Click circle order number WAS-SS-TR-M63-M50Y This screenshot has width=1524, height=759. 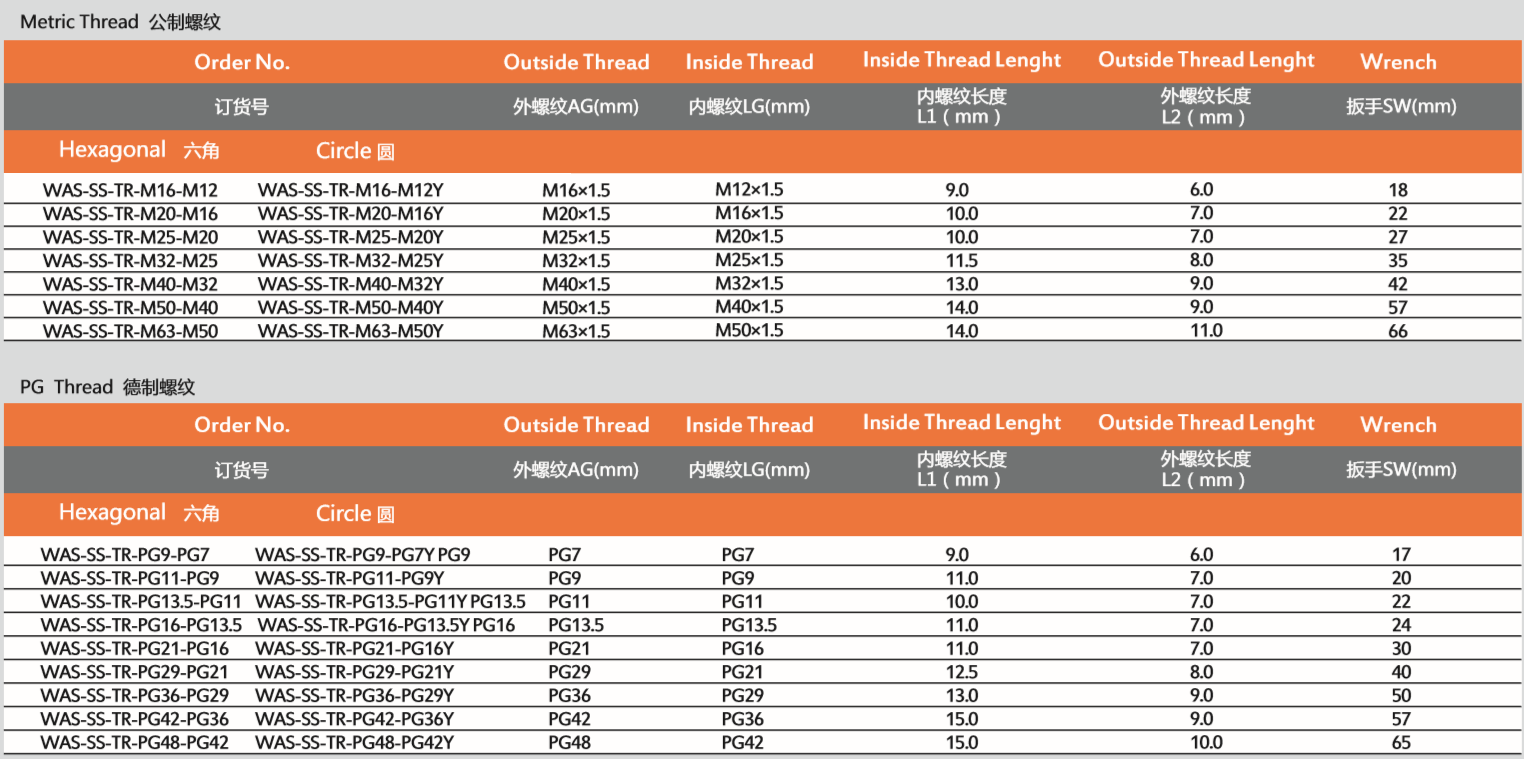click(350, 331)
